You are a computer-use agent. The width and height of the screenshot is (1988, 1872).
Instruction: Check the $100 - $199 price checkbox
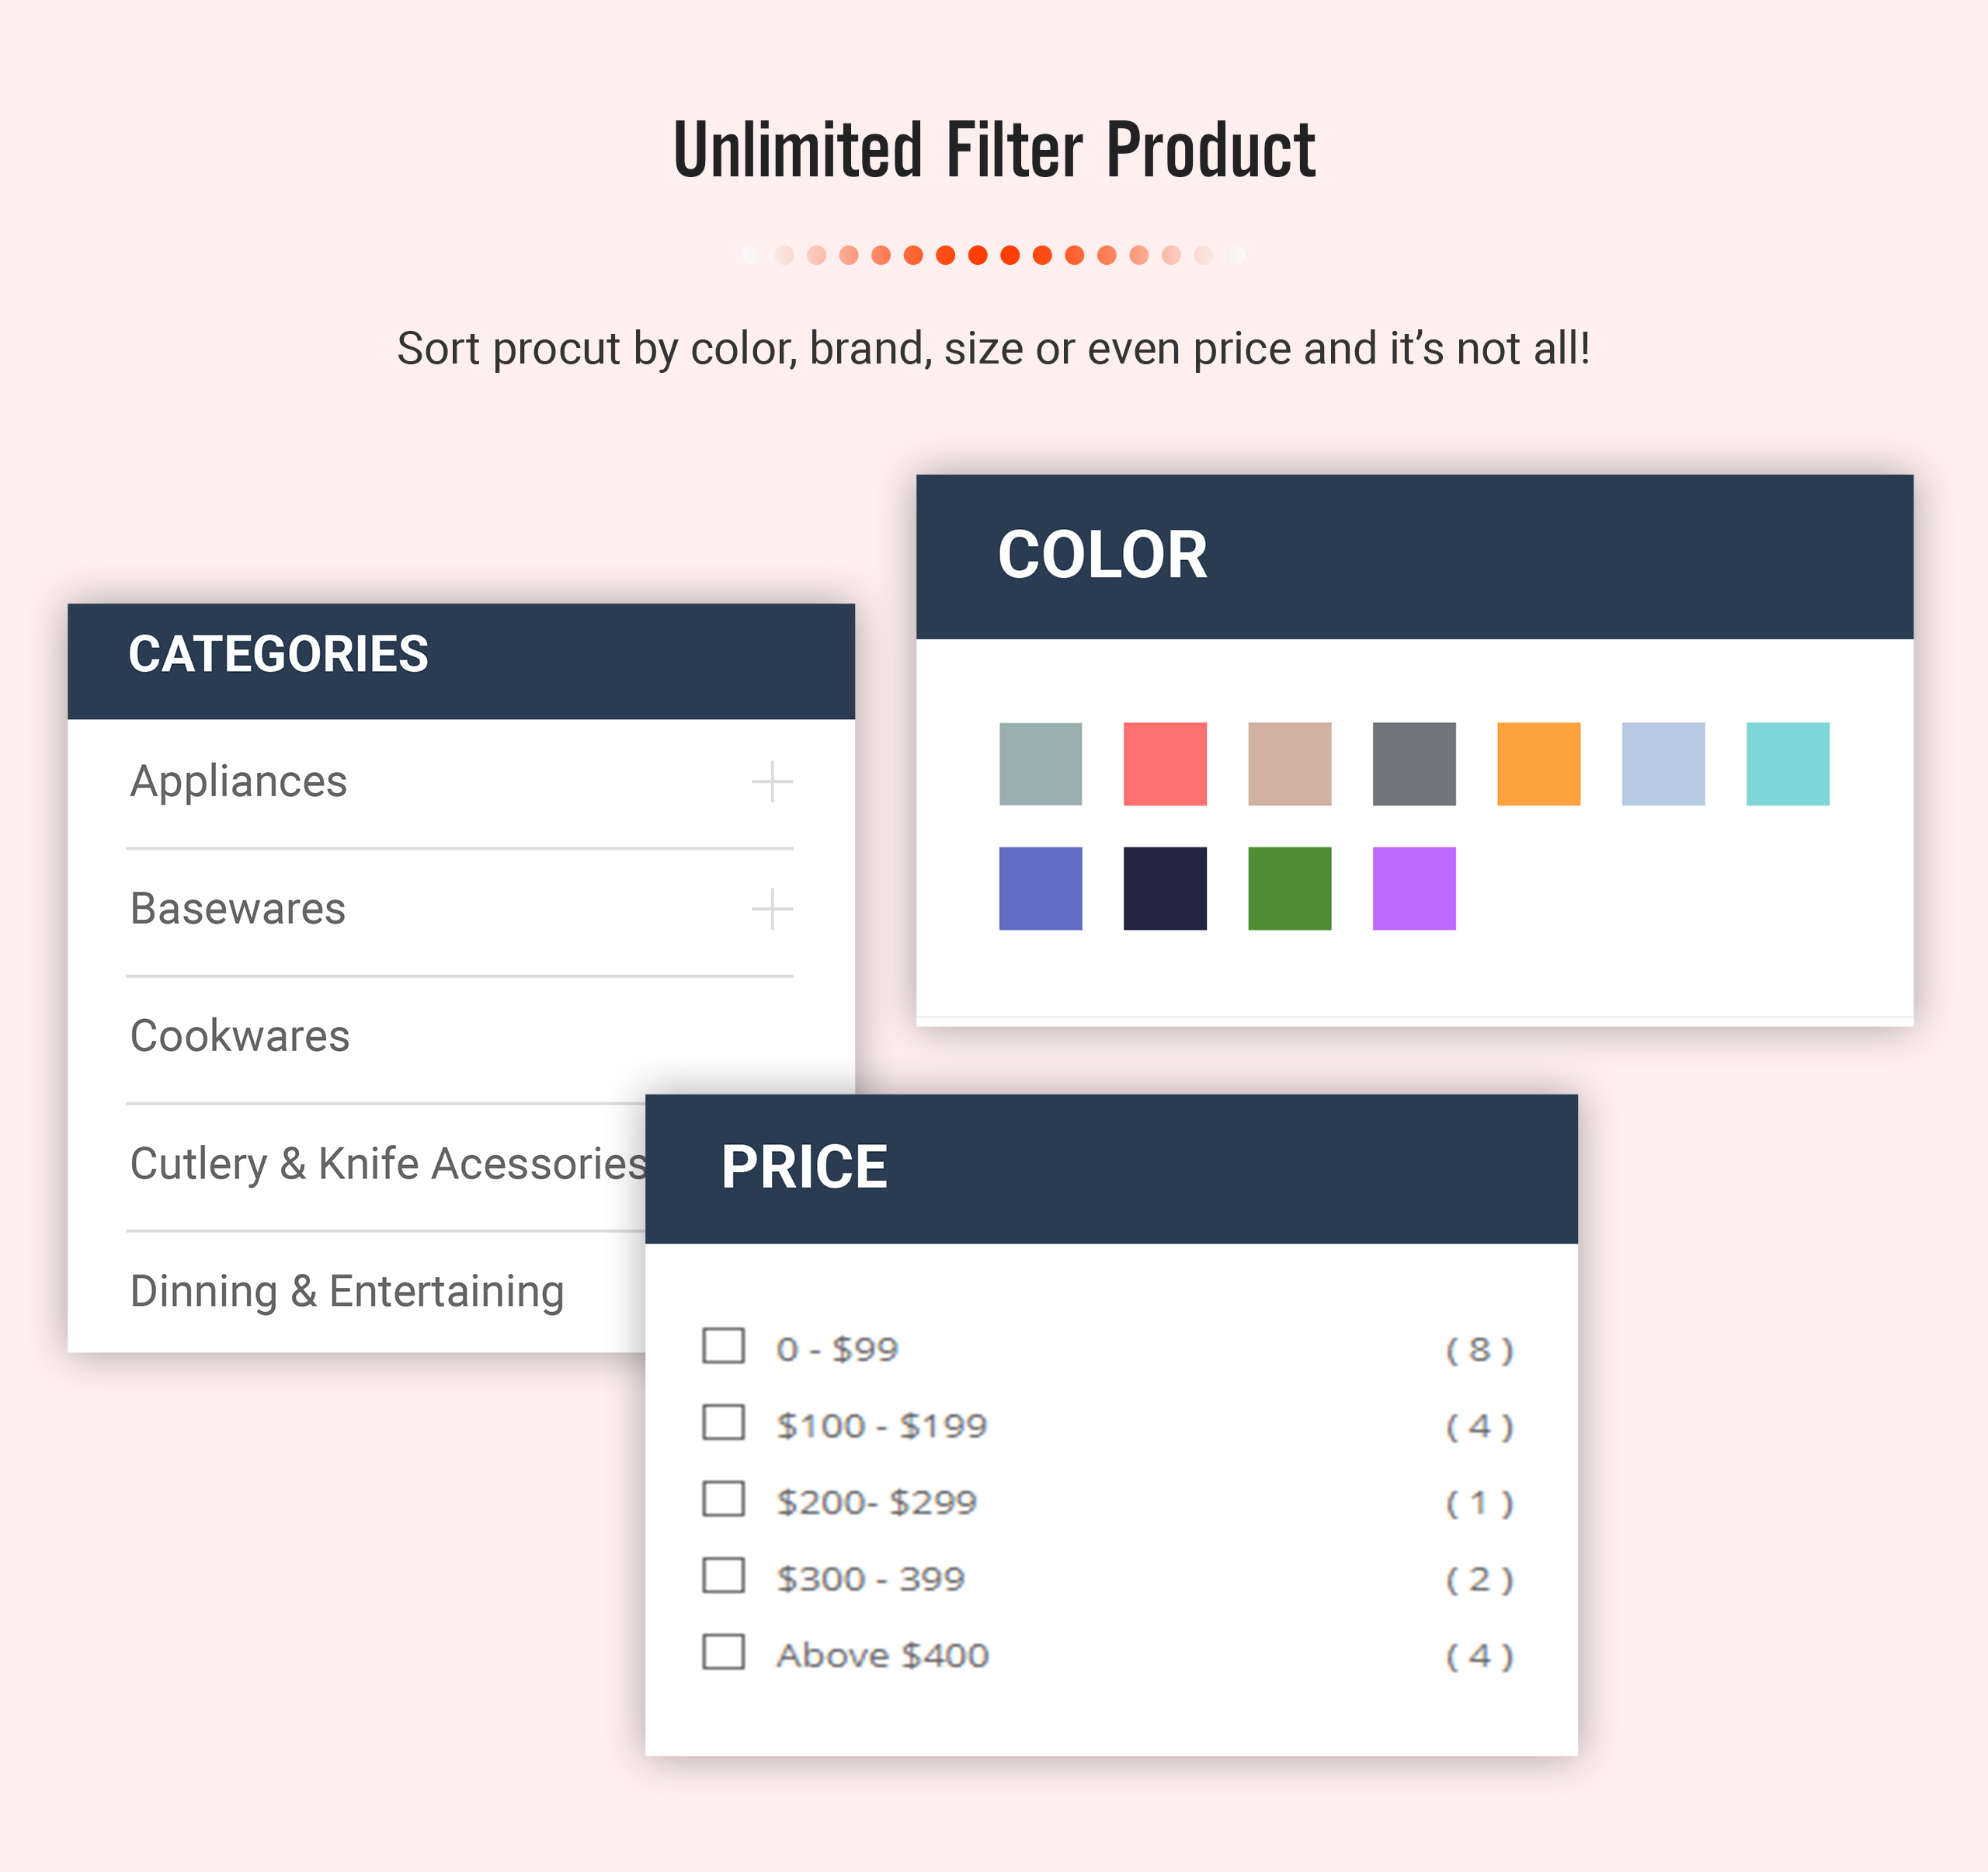pyautogui.click(x=723, y=1423)
